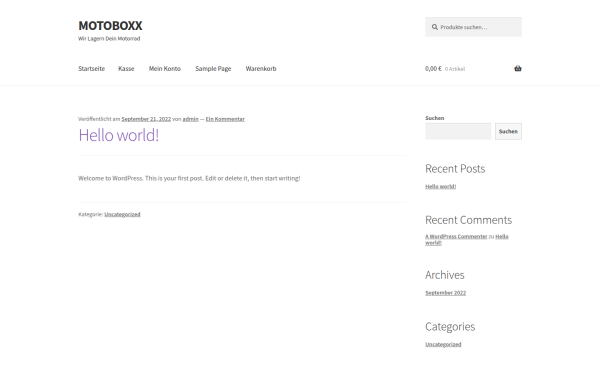Click the 0,00 € cart total link
This screenshot has height=375, width=600.
tap(433, 68)
